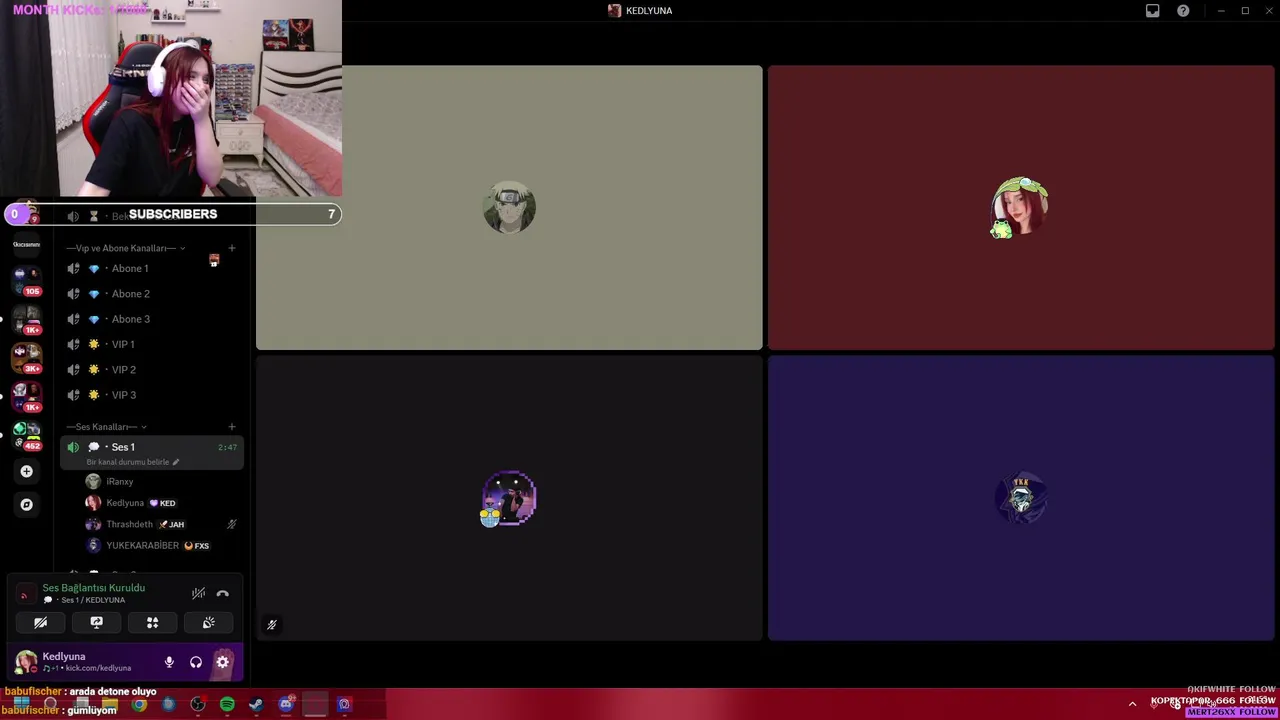Join the Abone 1 voice channel
The height and width of the screenshot is (720, 1280).
[150, 268]
